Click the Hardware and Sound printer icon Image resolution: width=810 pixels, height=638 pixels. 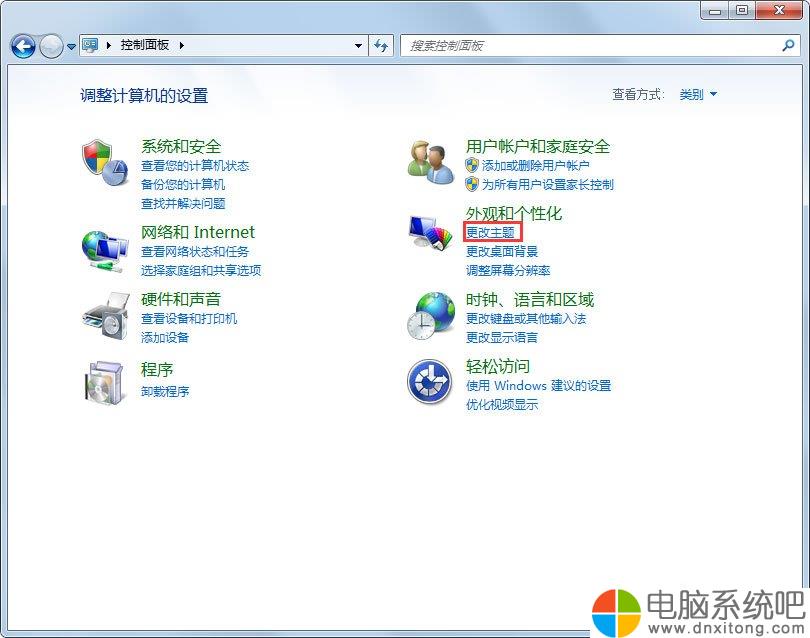(x=106, y=316)
